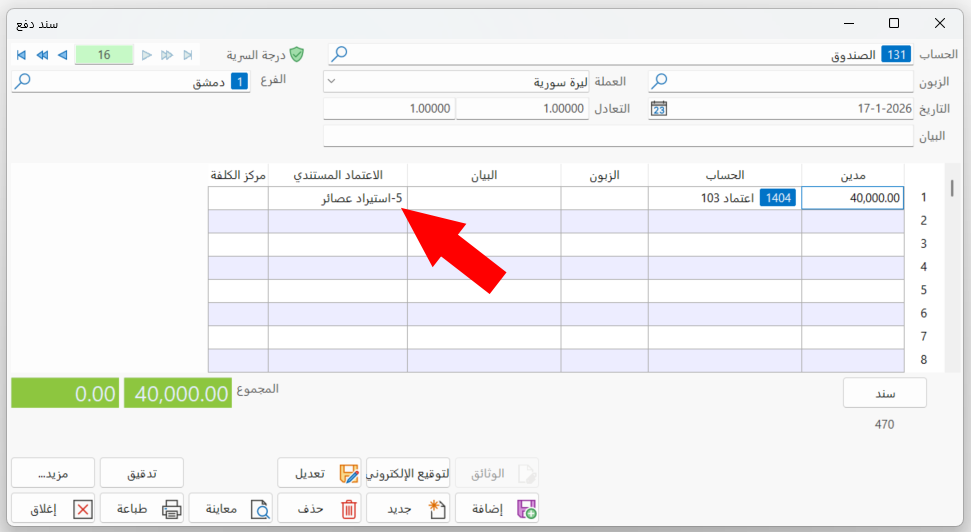Go to previous voucher record

[x=63, y=55]
